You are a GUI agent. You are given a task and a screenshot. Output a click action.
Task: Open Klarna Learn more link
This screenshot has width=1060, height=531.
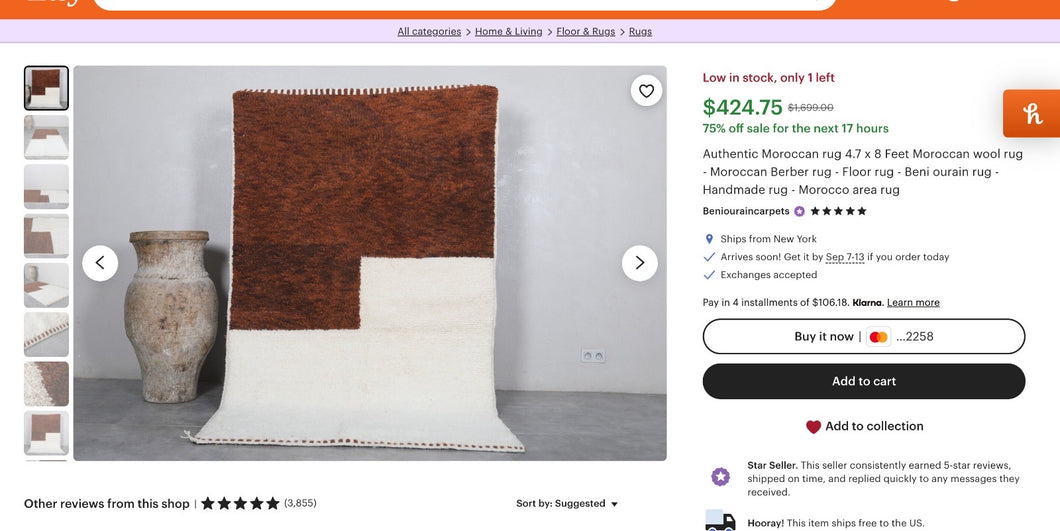(x=913, y=303)
